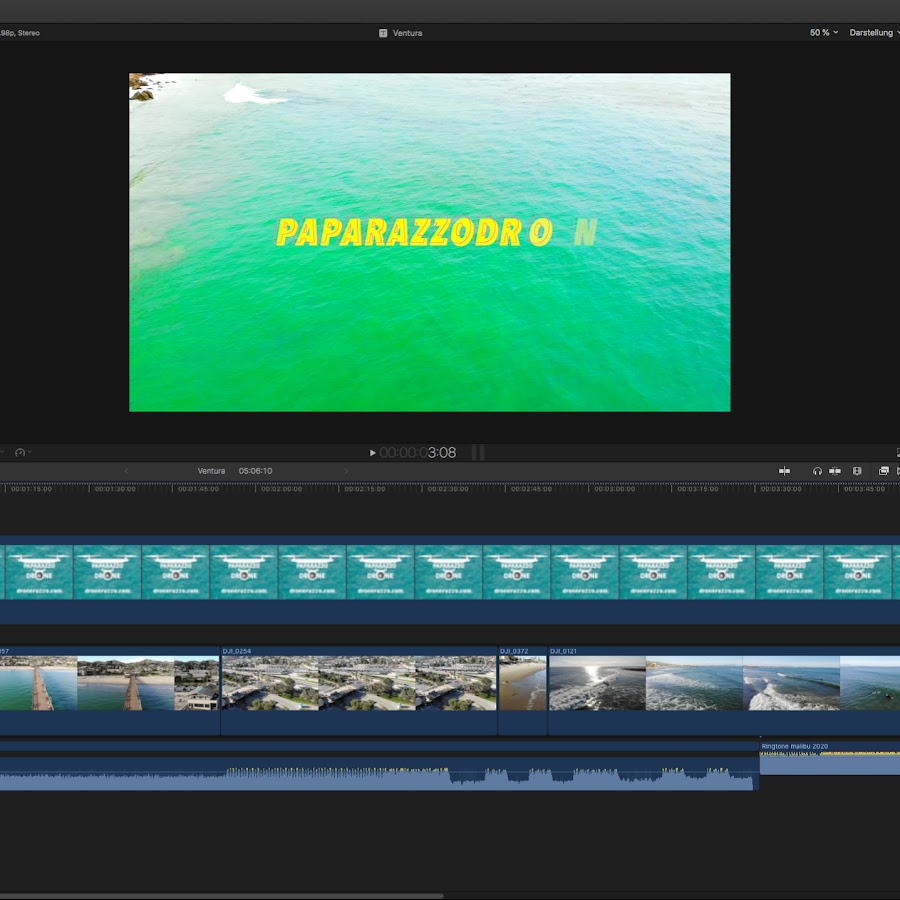The width and height of the screenshot is (900, 900).
Task: Go forward in timeline history arrow
Action: click(346, 471)
